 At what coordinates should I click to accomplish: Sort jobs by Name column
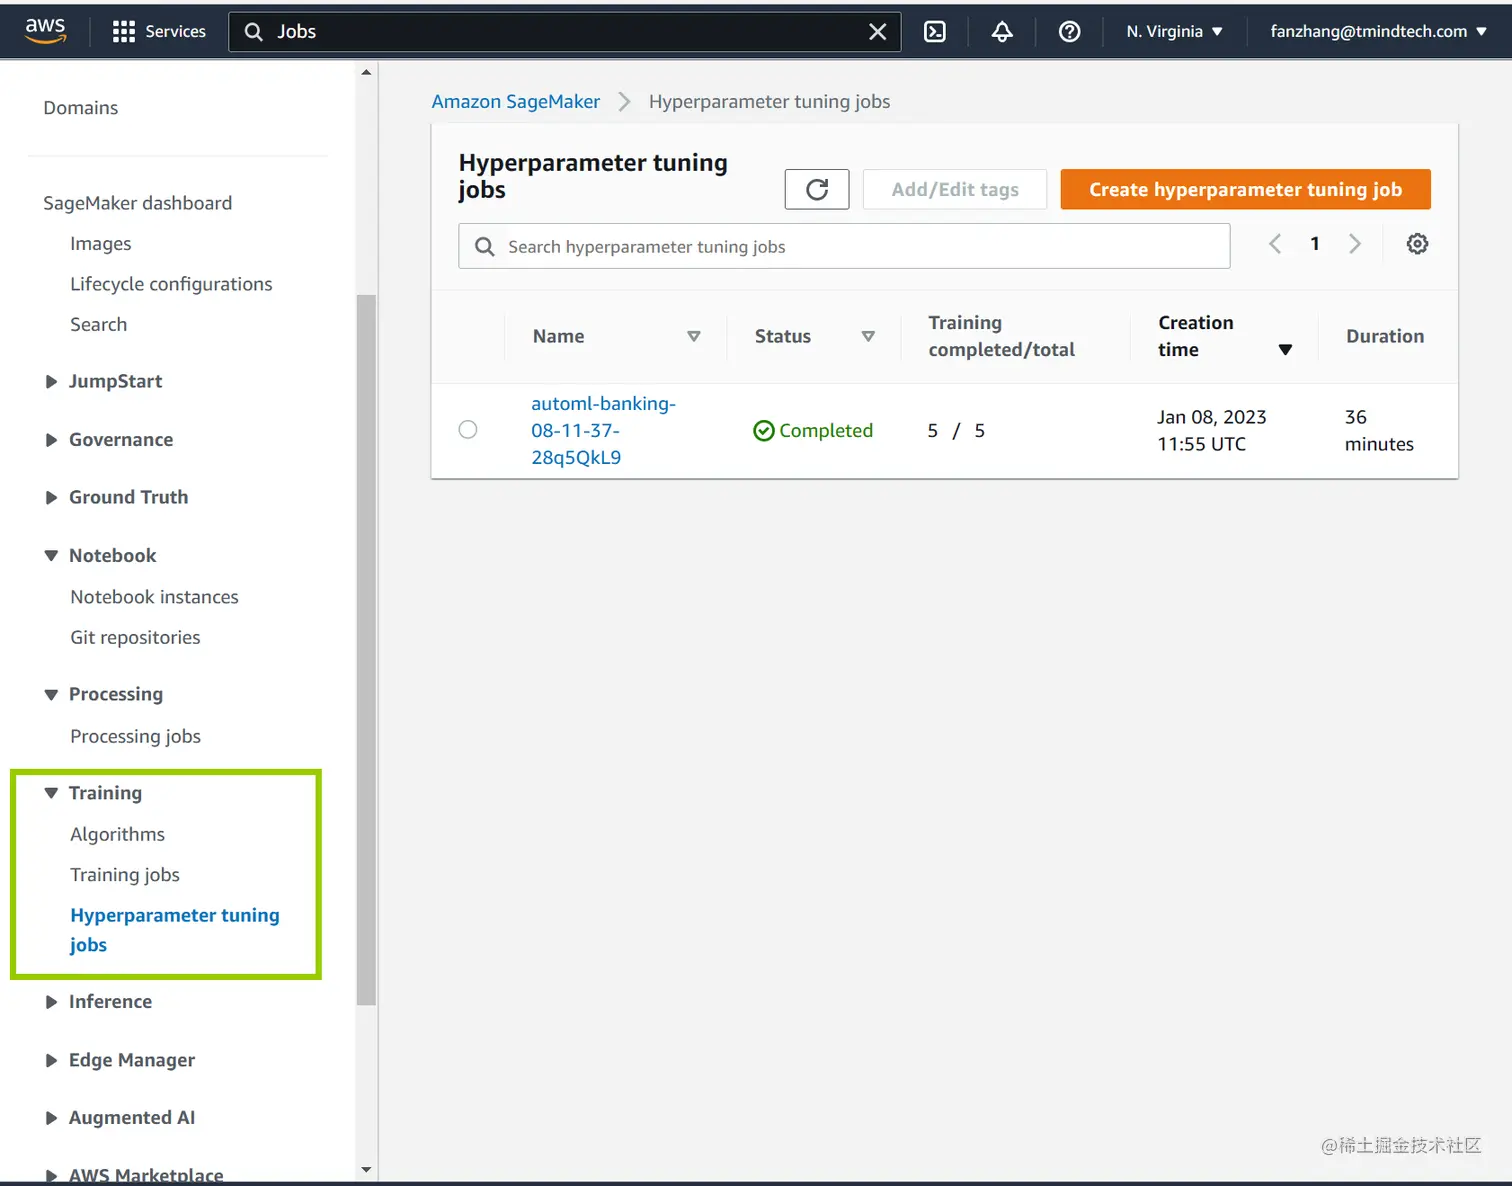pyautogui.click(x=694, y=336)
